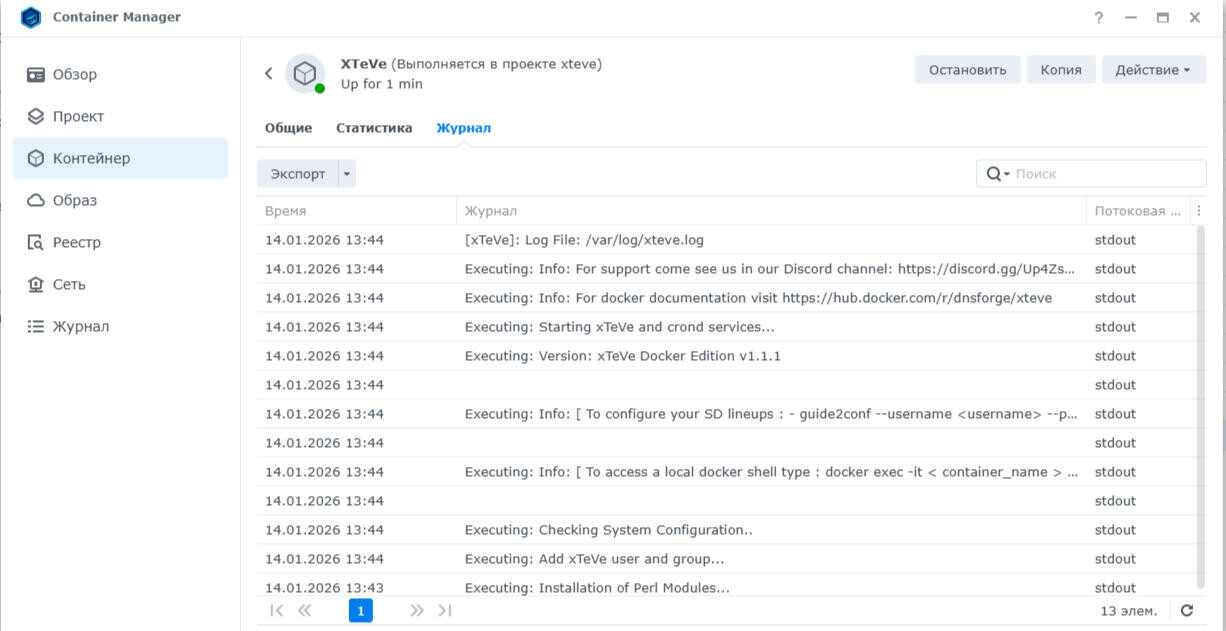The height and width of the screenshot is (631, 1226).
Task: Click the Экспорт button
Action: click(298, 174)
